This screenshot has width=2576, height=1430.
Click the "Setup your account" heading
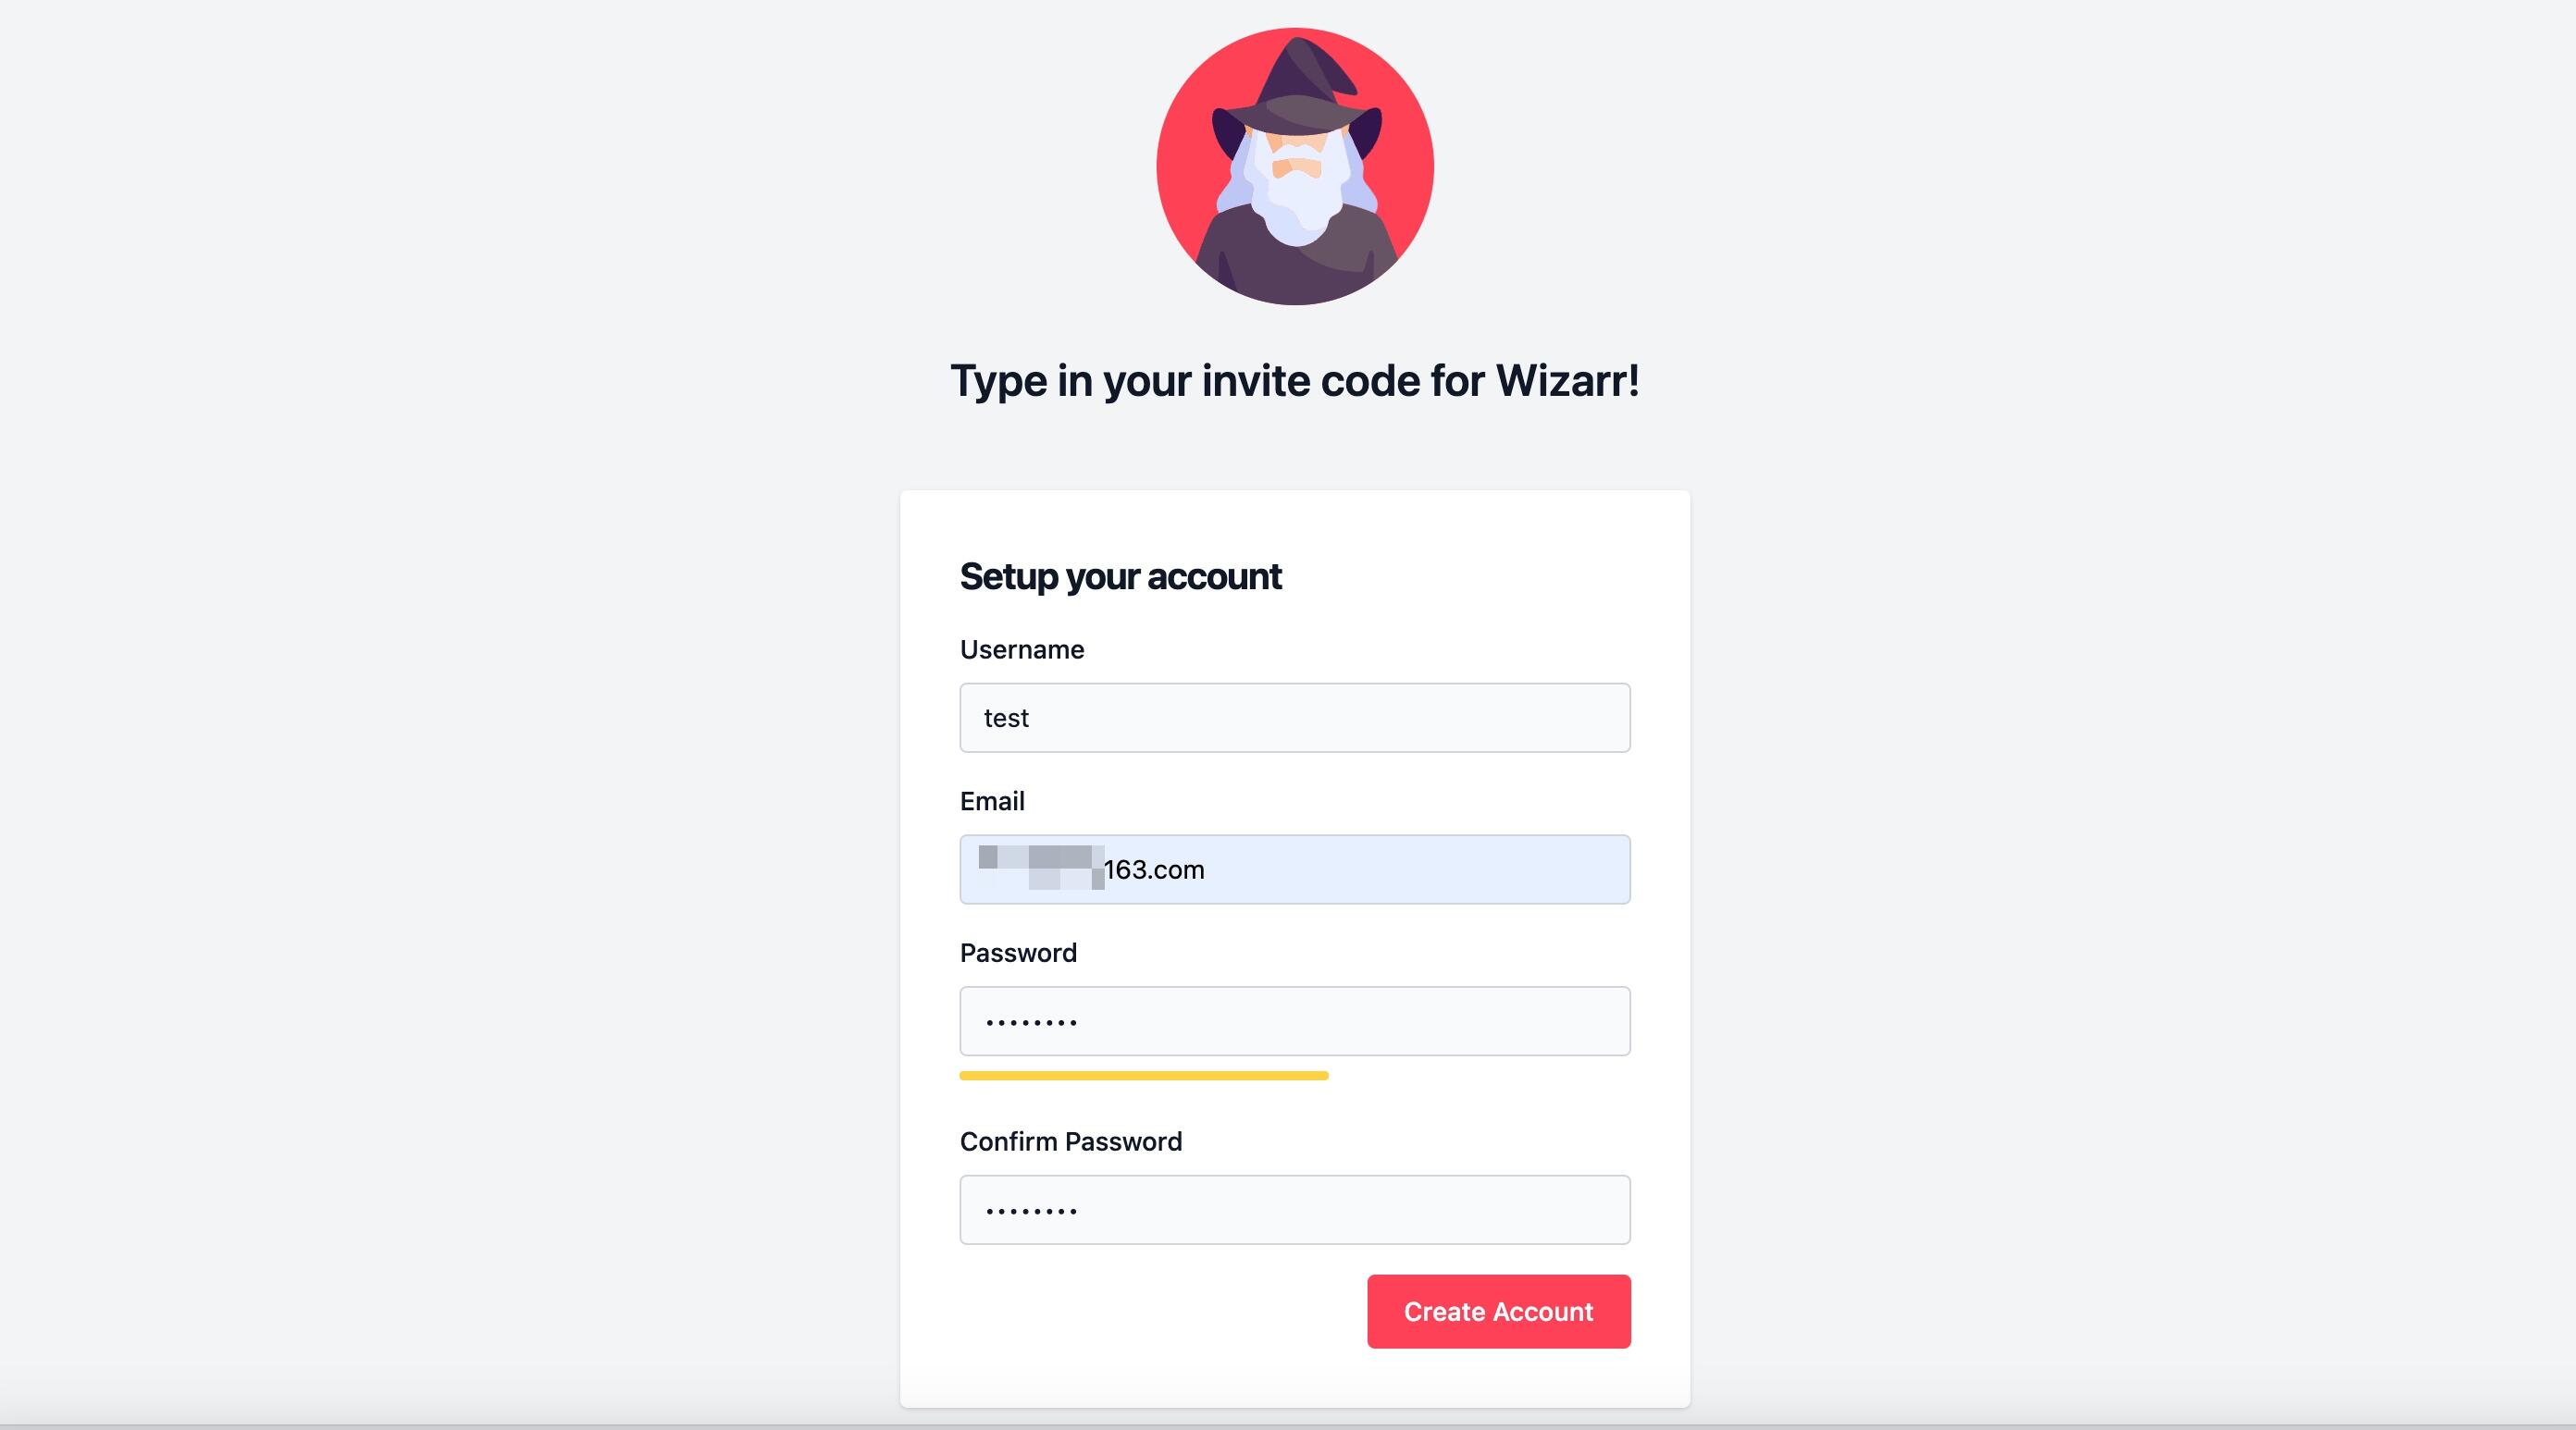pyautogui.click(x=1120, y=577)
